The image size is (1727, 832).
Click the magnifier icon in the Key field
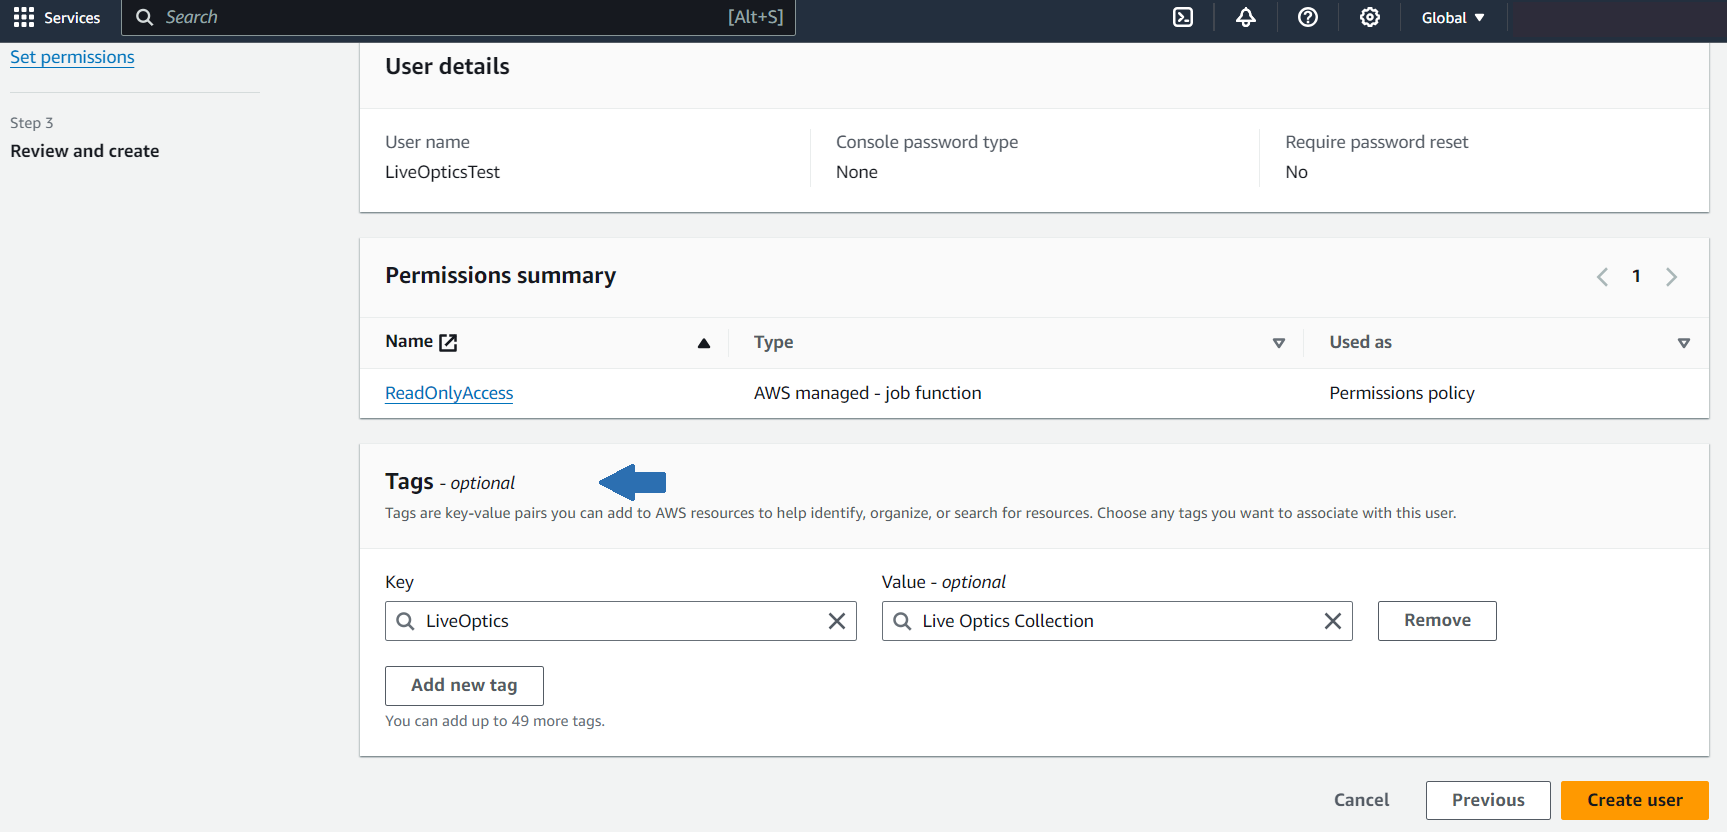(405, 621)
